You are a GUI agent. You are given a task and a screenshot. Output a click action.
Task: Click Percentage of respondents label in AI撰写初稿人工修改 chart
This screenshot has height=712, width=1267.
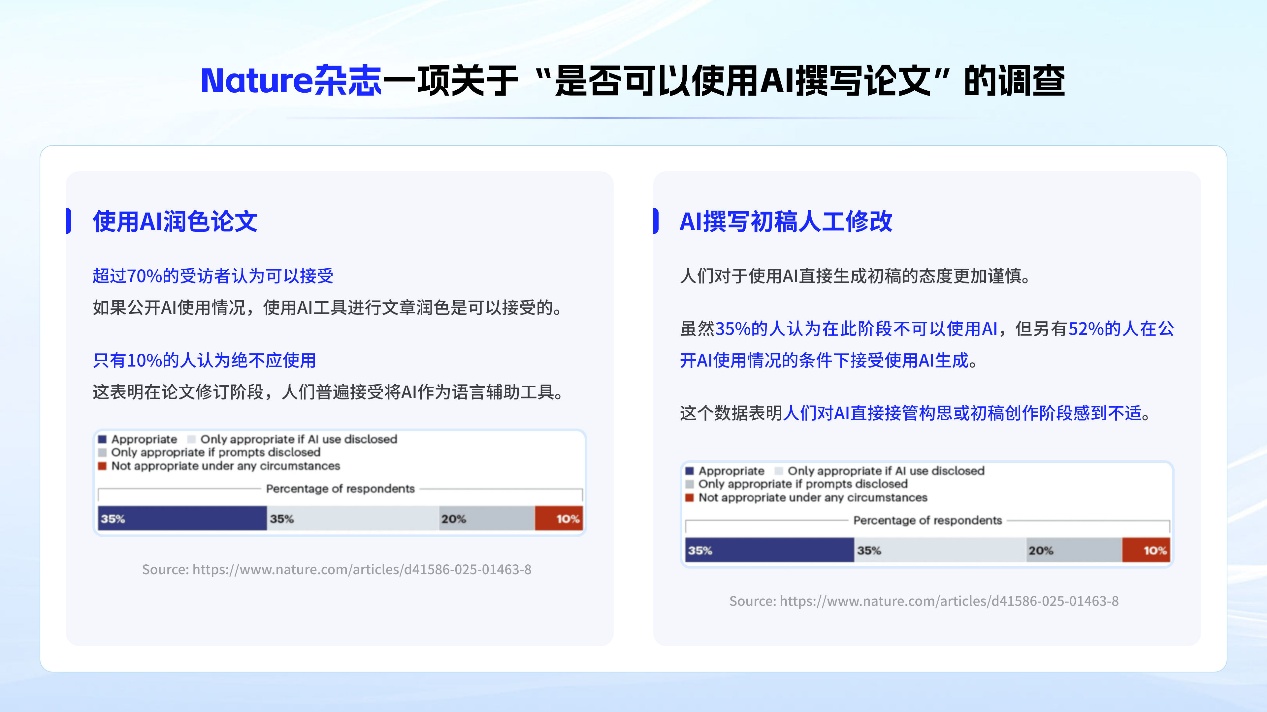pyautogui.click(x=927, y=521)
